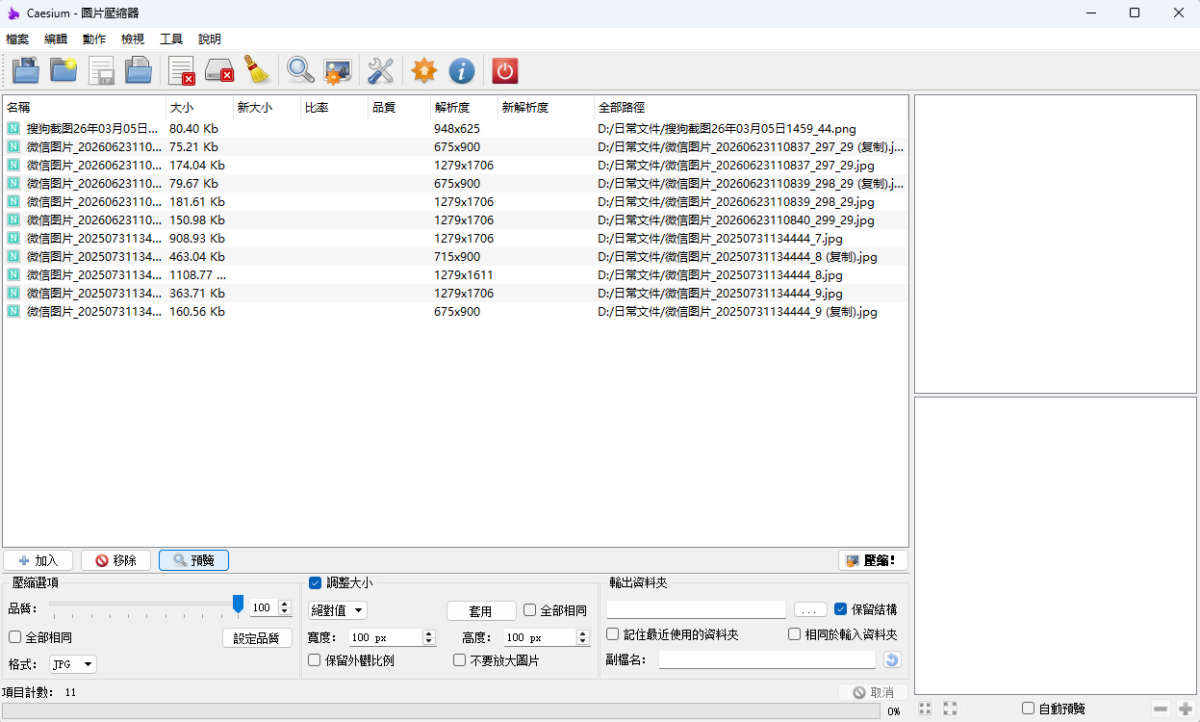Sort by the 全部路徑 column header
The height and width of the screenshot is (722, 1200).
[x=751, y=107]
